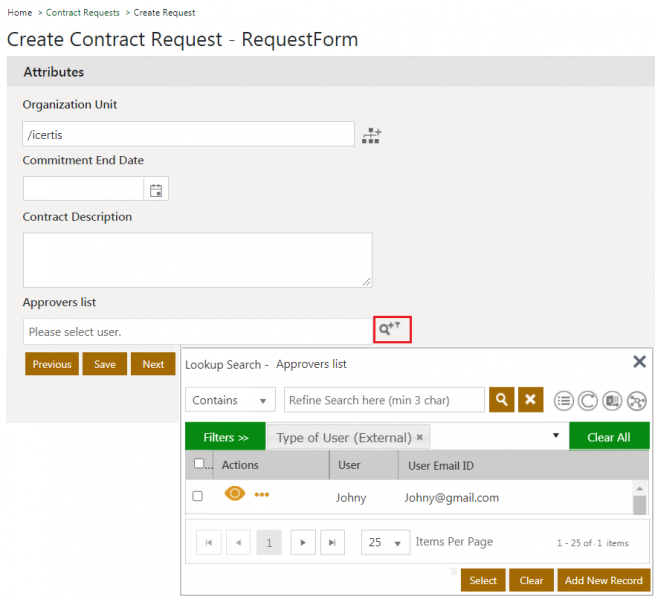Remove the Type of User (External) filter
The width and height of the screenshot is (655, 599).
click(420, 438)
